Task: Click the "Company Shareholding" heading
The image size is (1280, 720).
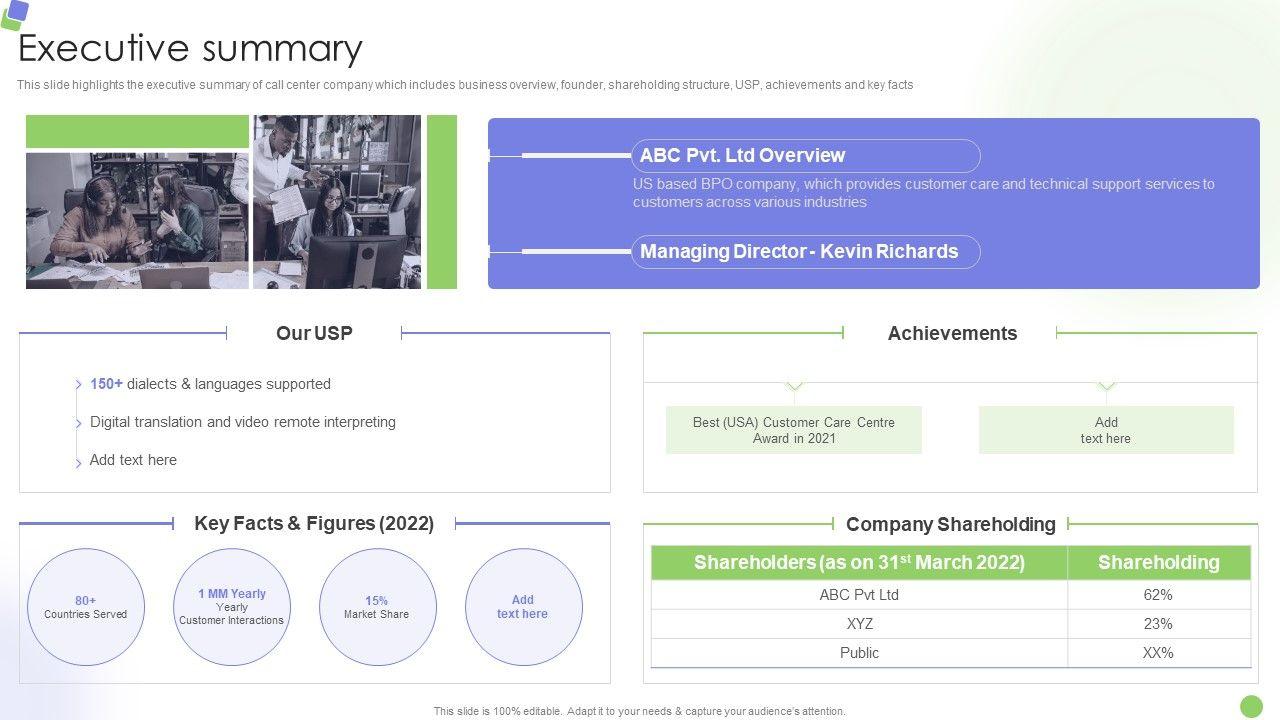Action: 951,524
